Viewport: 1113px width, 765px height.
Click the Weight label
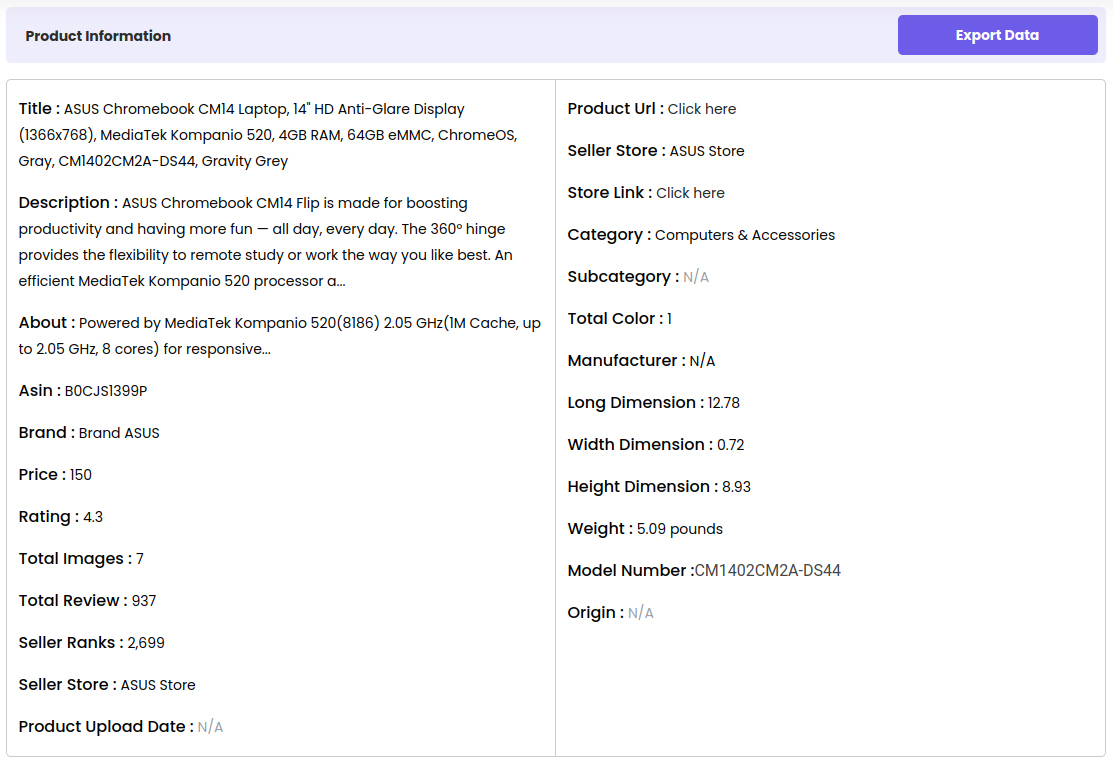[600, 528]
